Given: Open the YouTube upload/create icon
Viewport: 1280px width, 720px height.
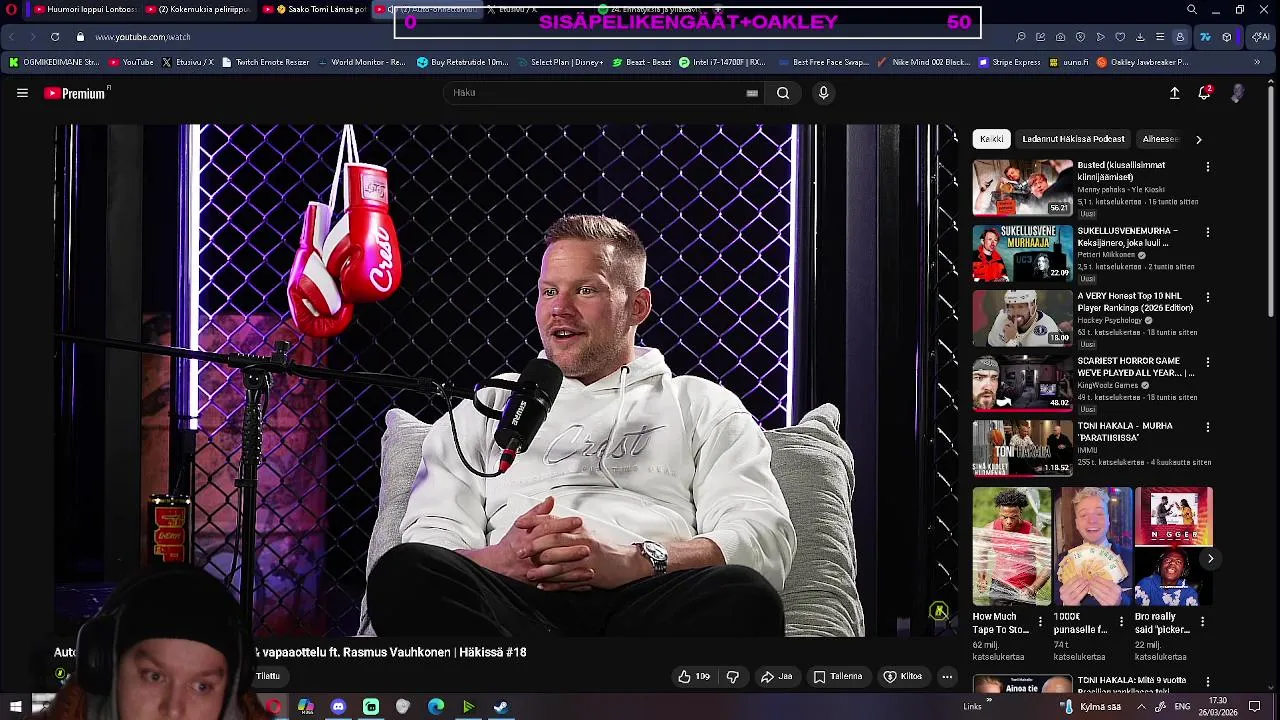Looking at the screenshot, I should (x=1175, y=93).
